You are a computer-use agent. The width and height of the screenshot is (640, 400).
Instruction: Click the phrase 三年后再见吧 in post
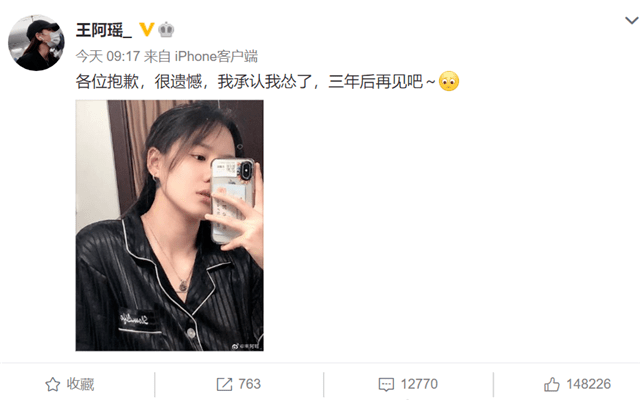tap(376, 82)
